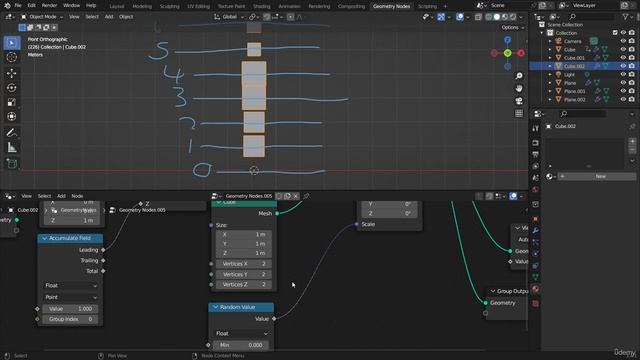640x360 pixels.
Task: Click the pan hand gizmo
Action: click(519, 88)
